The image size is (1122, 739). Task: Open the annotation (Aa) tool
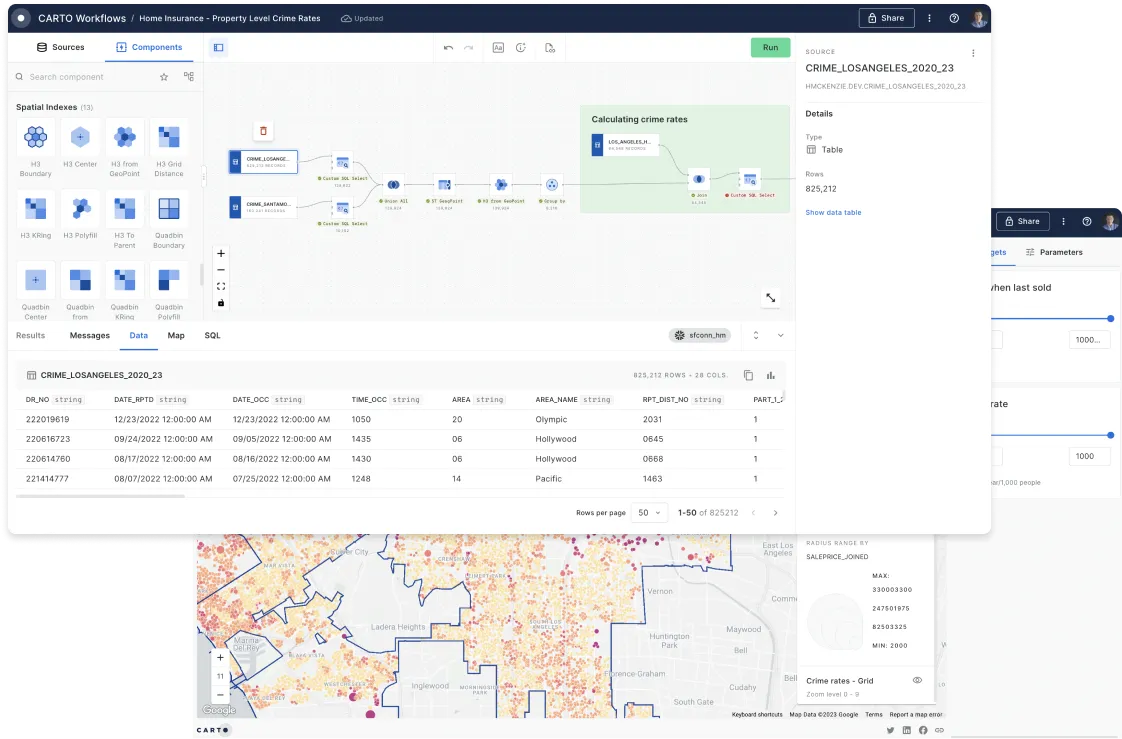click(498, 47)
